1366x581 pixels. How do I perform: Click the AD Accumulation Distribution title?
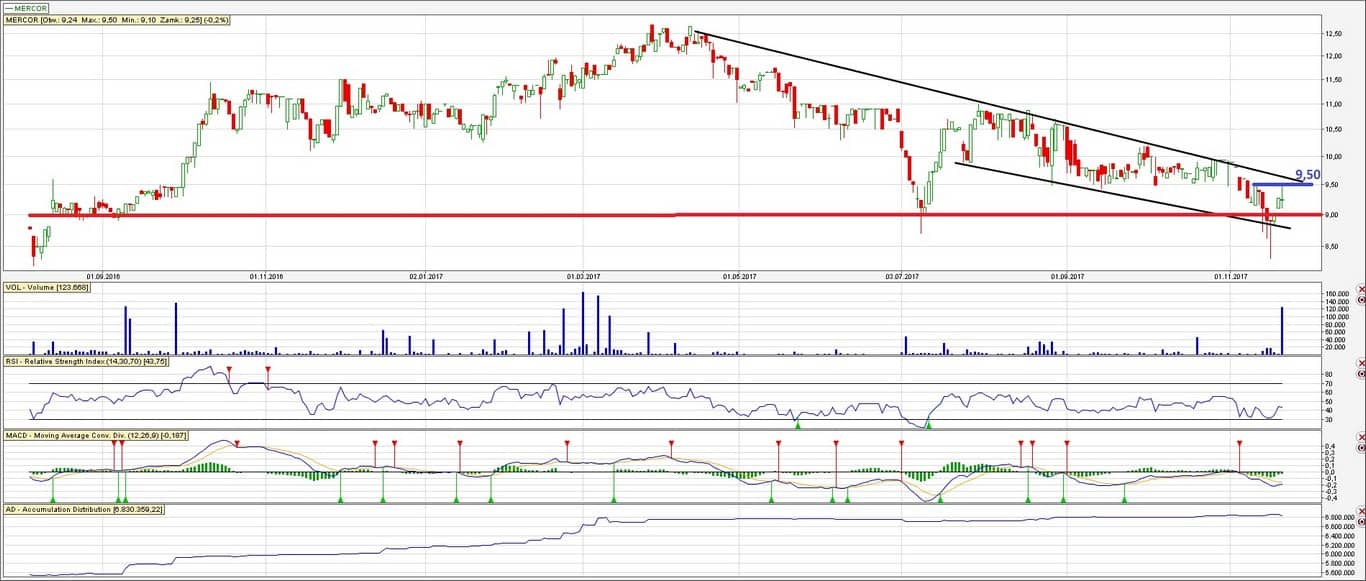click(x=84, y=510)
